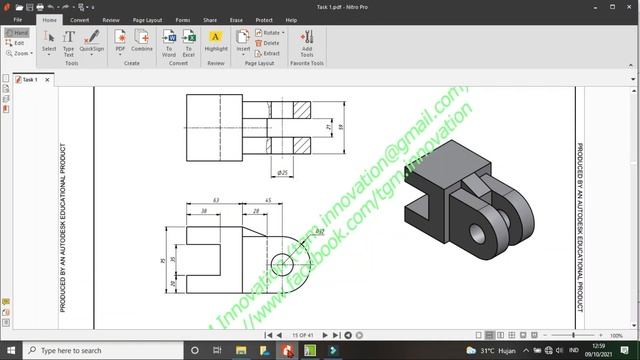
Task: Activate the Hand tool
Action: 17,33
